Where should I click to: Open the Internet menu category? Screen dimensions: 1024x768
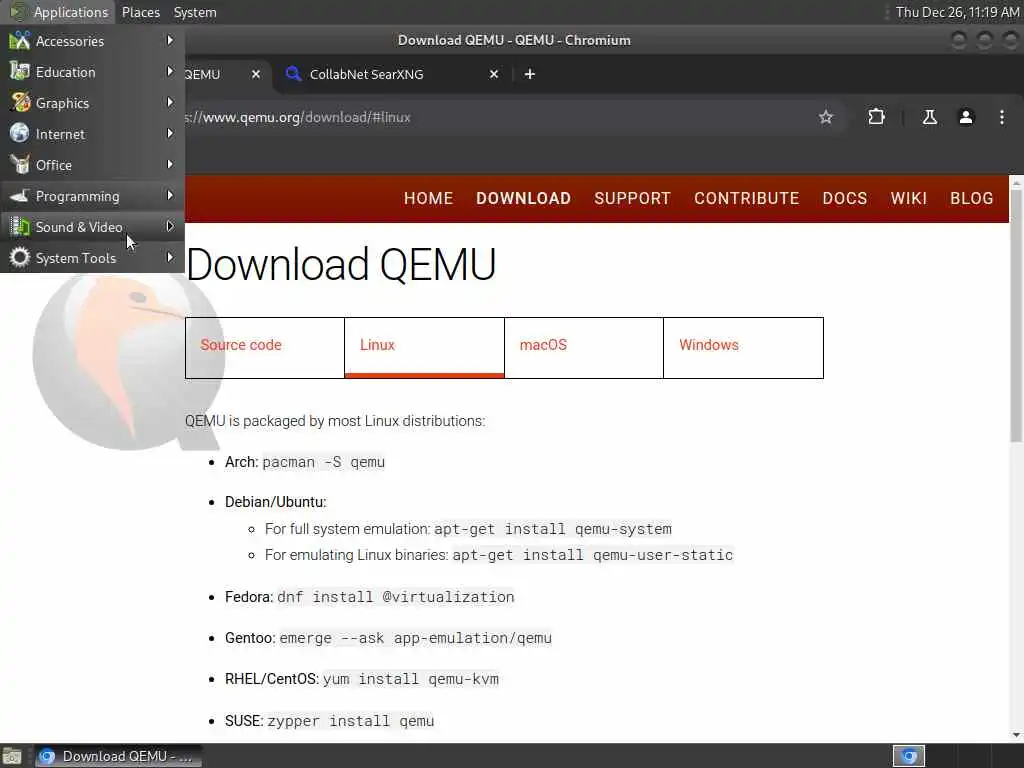tap(92, 134)
